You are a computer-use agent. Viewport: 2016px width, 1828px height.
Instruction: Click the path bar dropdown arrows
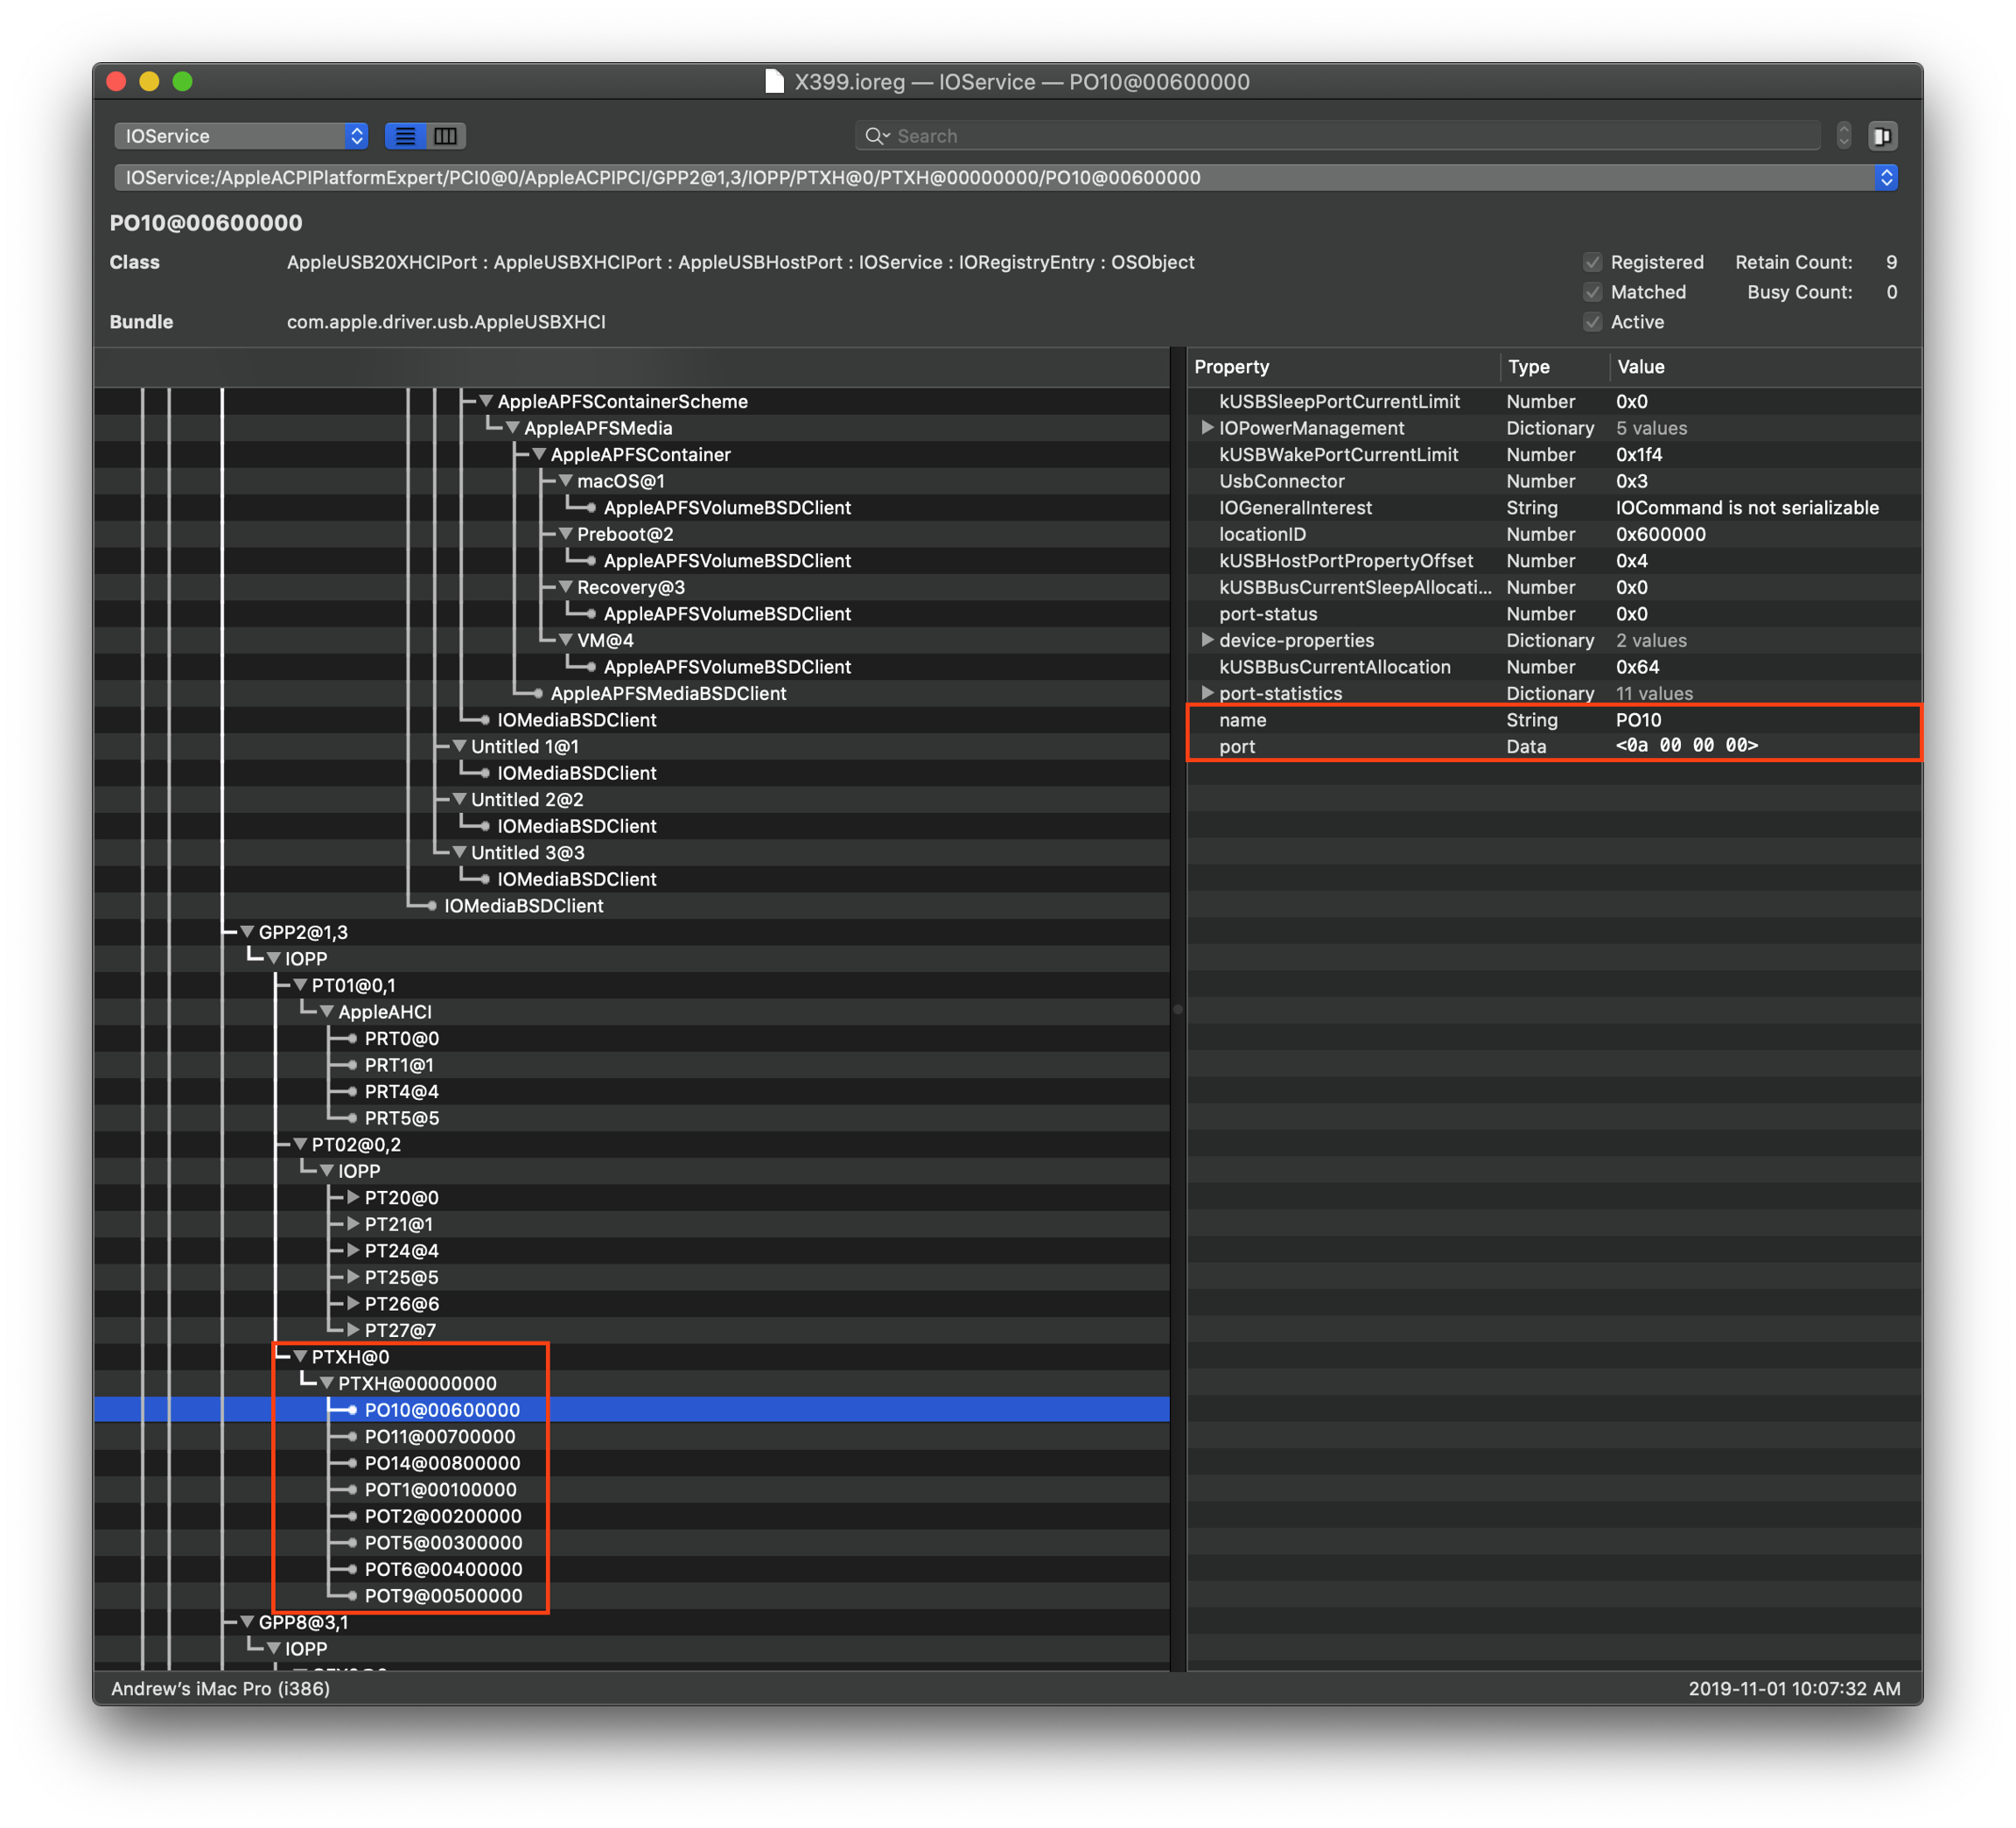pyautogui.click(x=1886, y=178)
